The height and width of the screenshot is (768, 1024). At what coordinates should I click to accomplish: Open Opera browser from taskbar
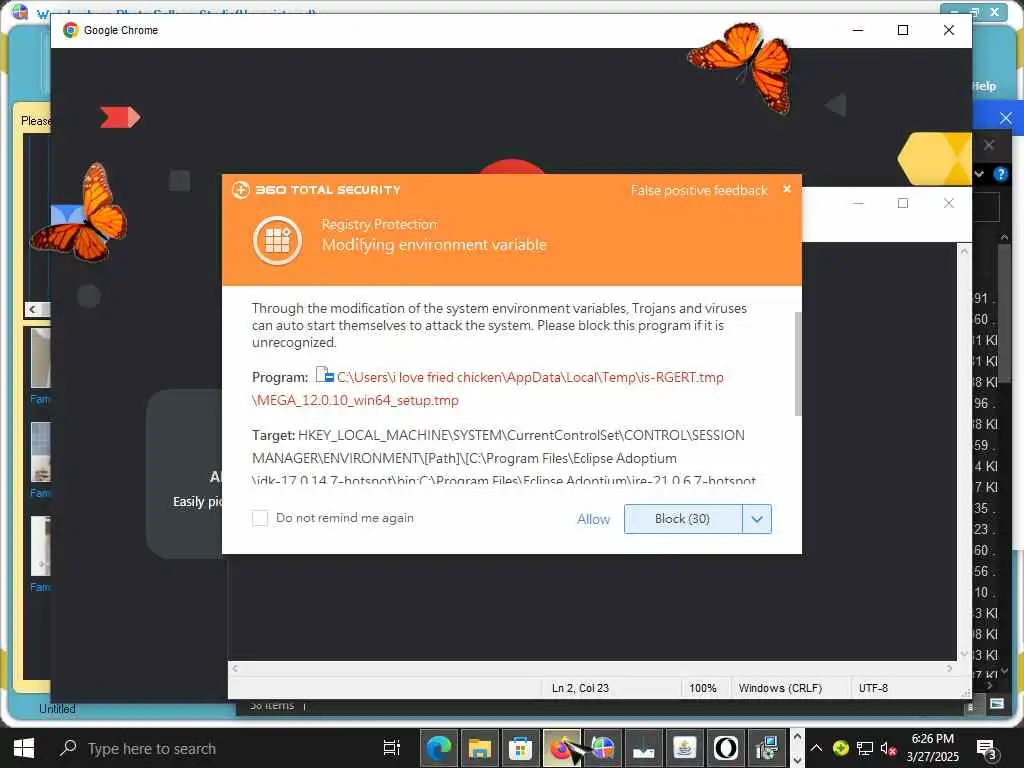tap(726, 748)
